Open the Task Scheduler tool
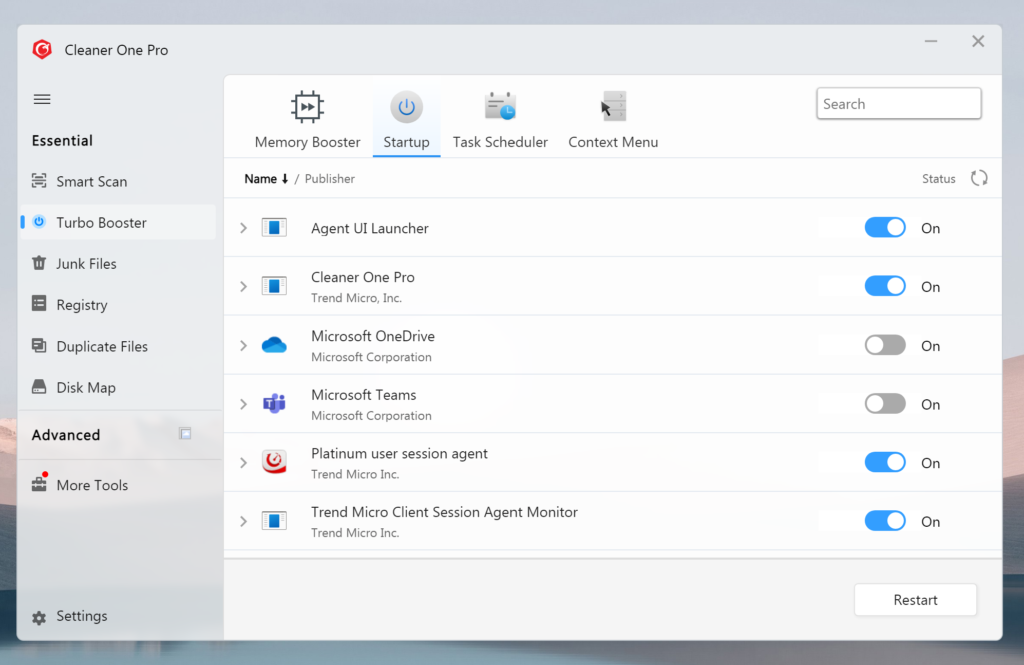Image resolution: width=1024 pixels, height=665 pixels. click(500, 120)
